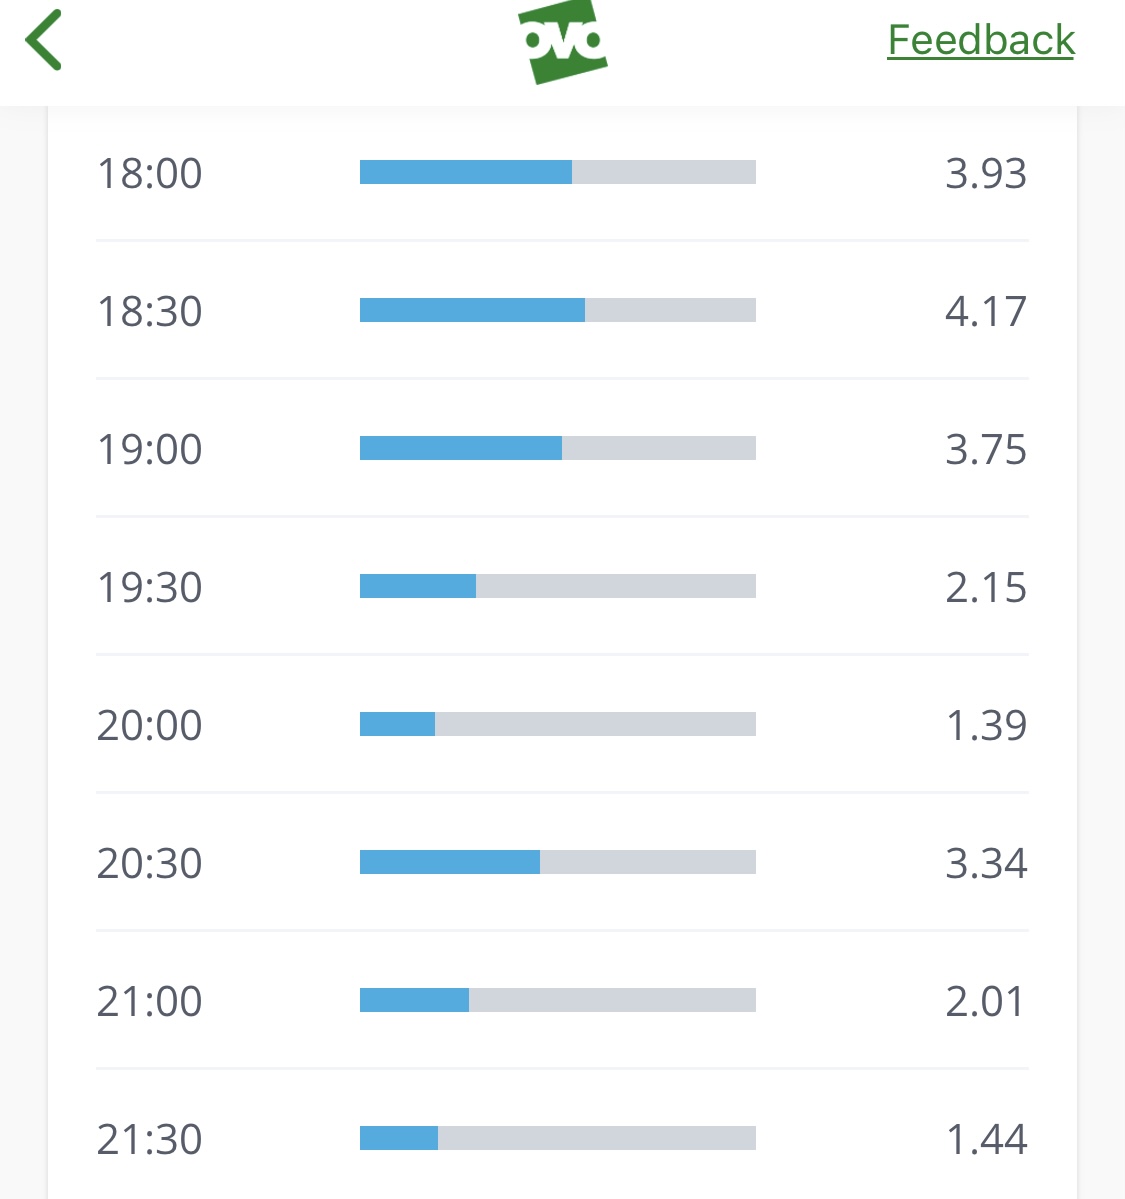
Task: Tap the 21:00 usage bar
Action: [x=558, y=1000]
